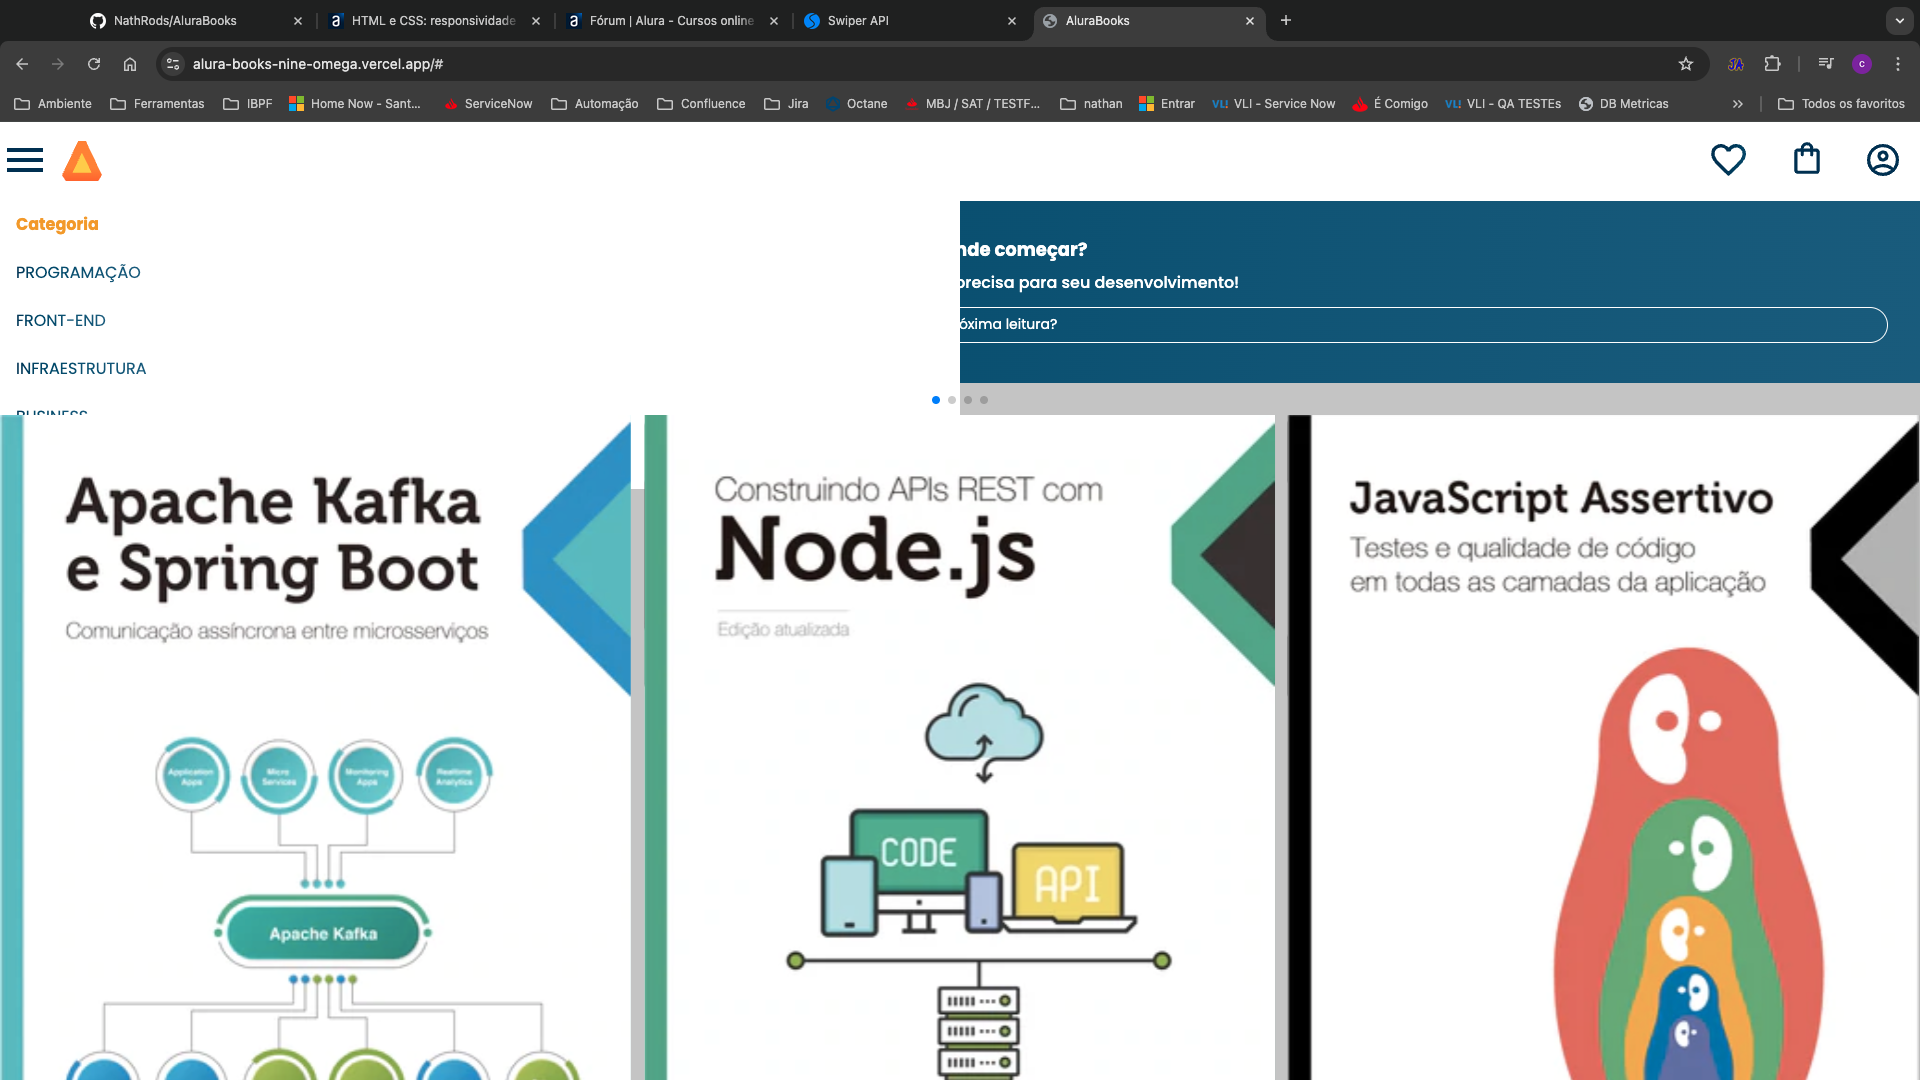Open the user profile icon
This screenshot has width=1920, height=1080.
(1883, 160)
